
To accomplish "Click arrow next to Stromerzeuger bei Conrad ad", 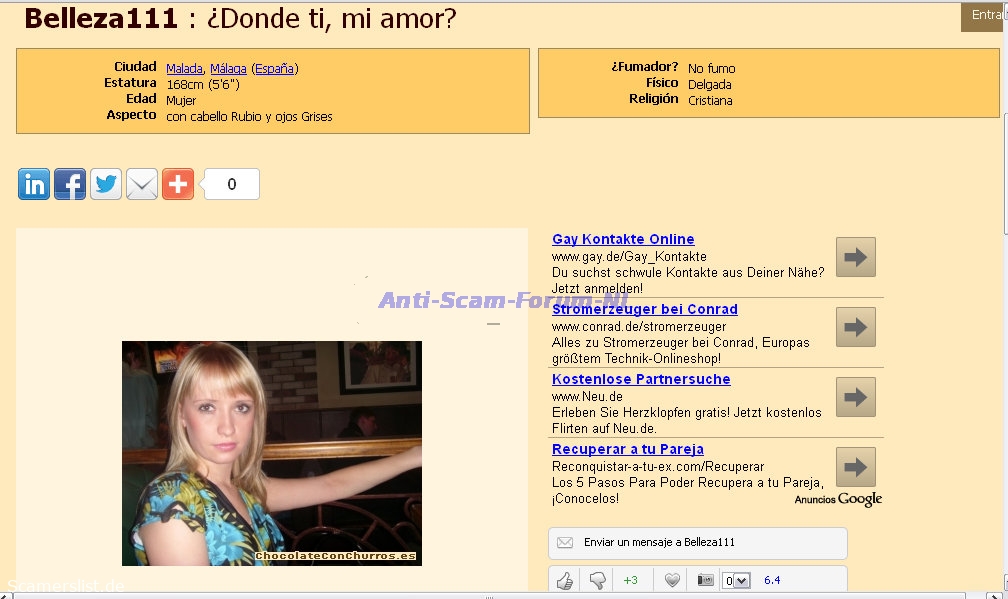I will (x=855, y=327).
